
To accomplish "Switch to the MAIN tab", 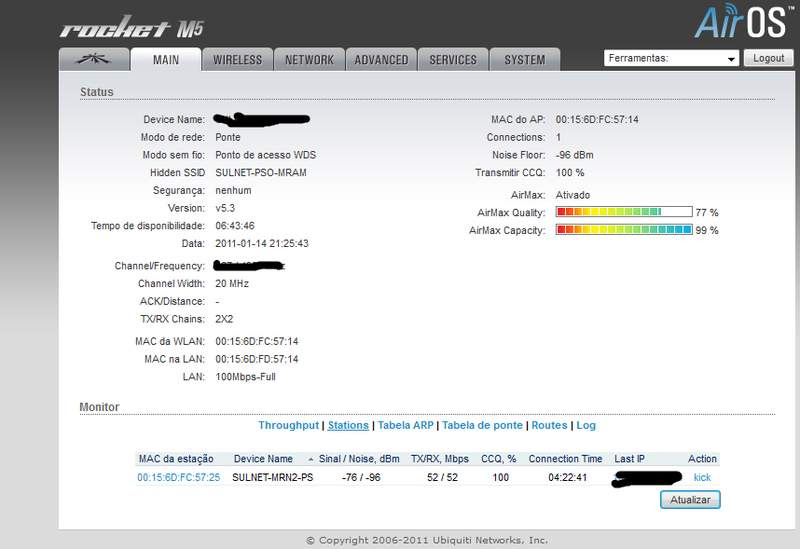I will tap(166, 60).
